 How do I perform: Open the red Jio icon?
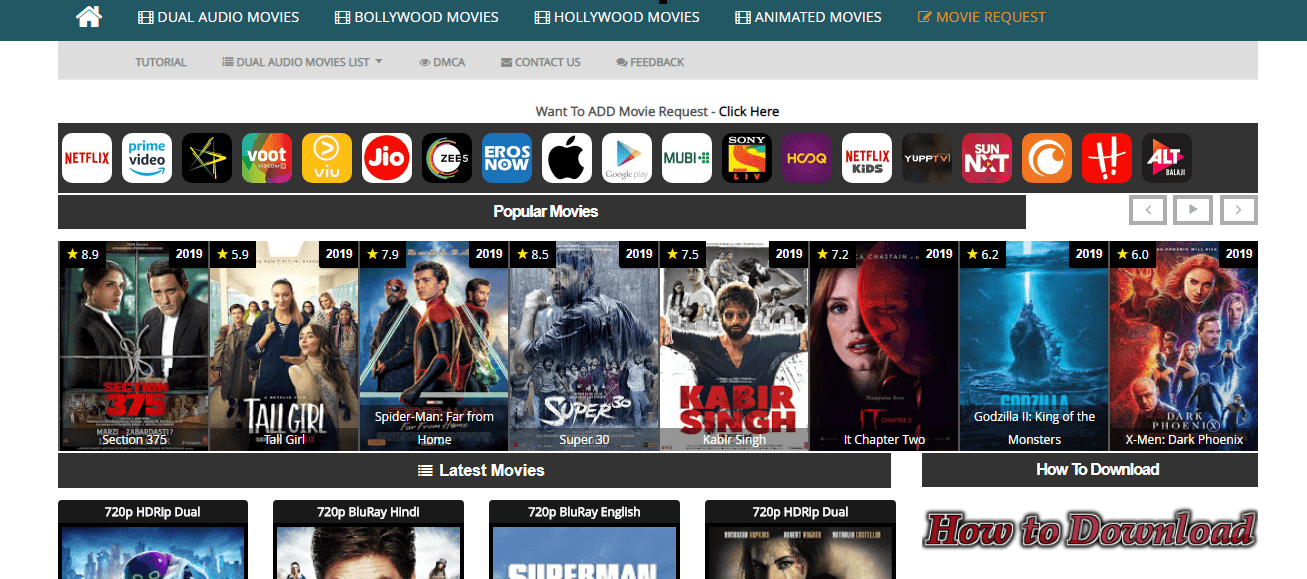(x=387, y=158)
